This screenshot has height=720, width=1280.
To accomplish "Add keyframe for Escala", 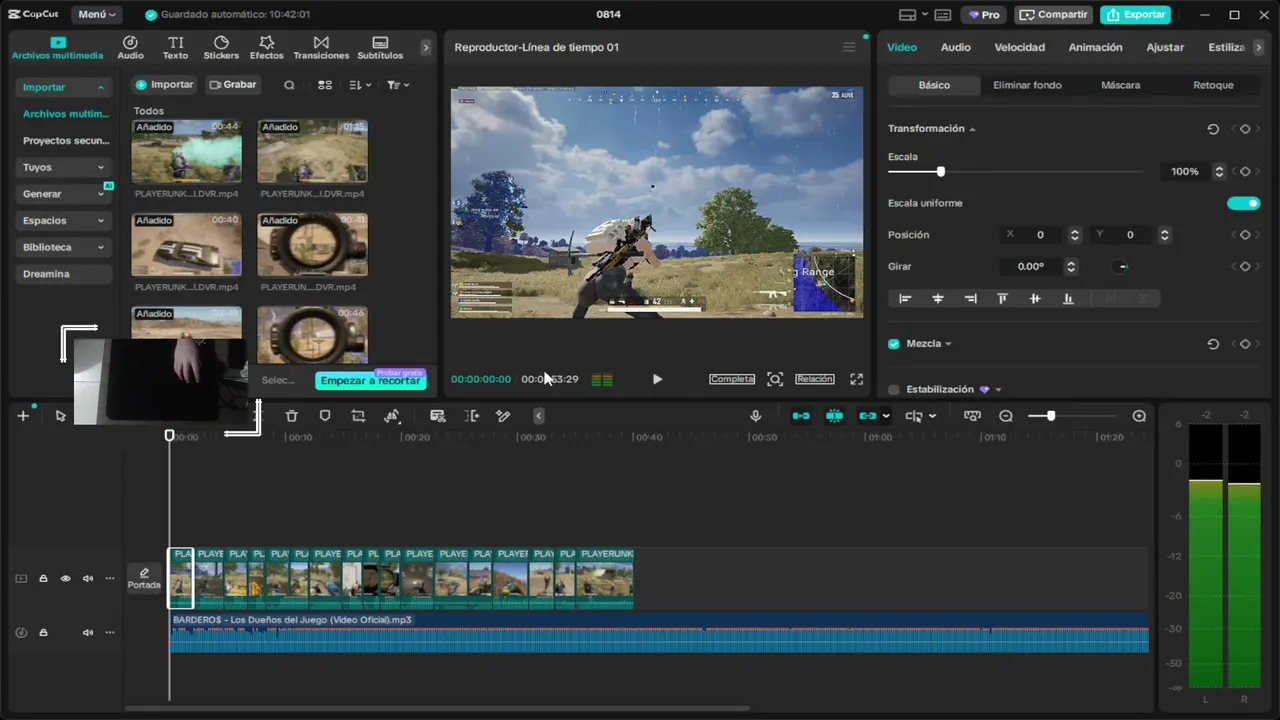I will click(1245, 171).
